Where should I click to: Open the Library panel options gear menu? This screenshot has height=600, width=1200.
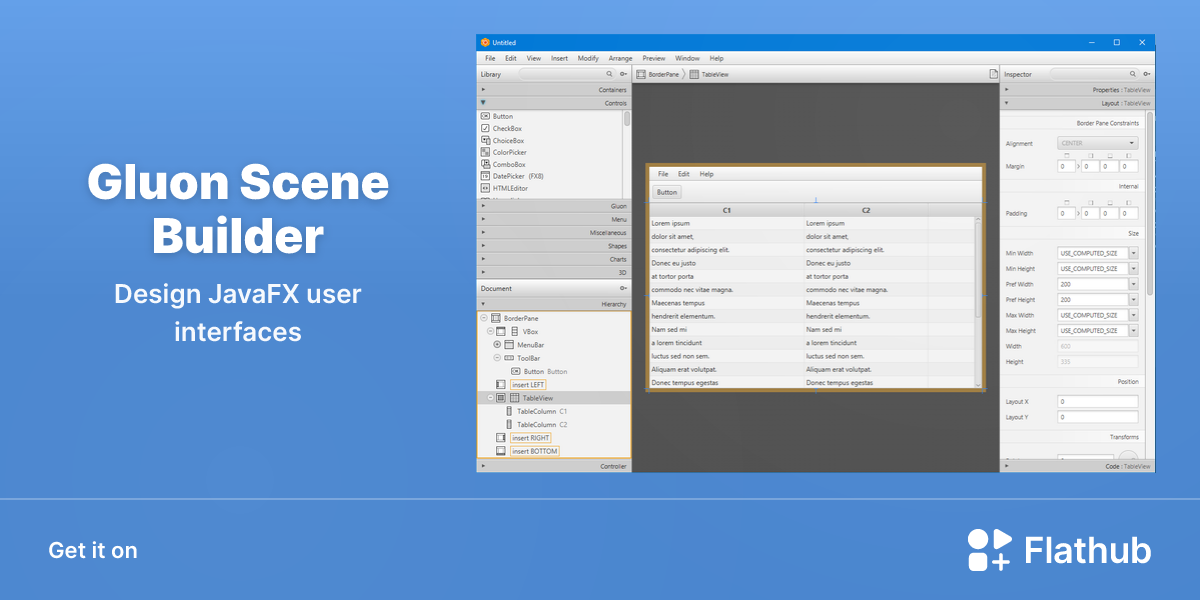click(x=624, y=74)
